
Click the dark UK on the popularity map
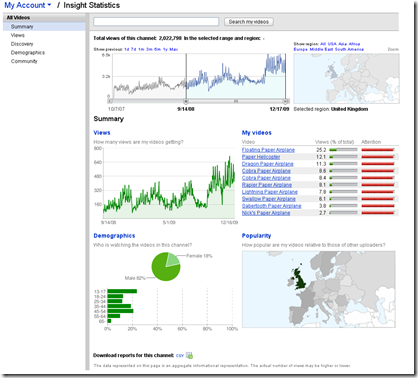coord(300,278)
